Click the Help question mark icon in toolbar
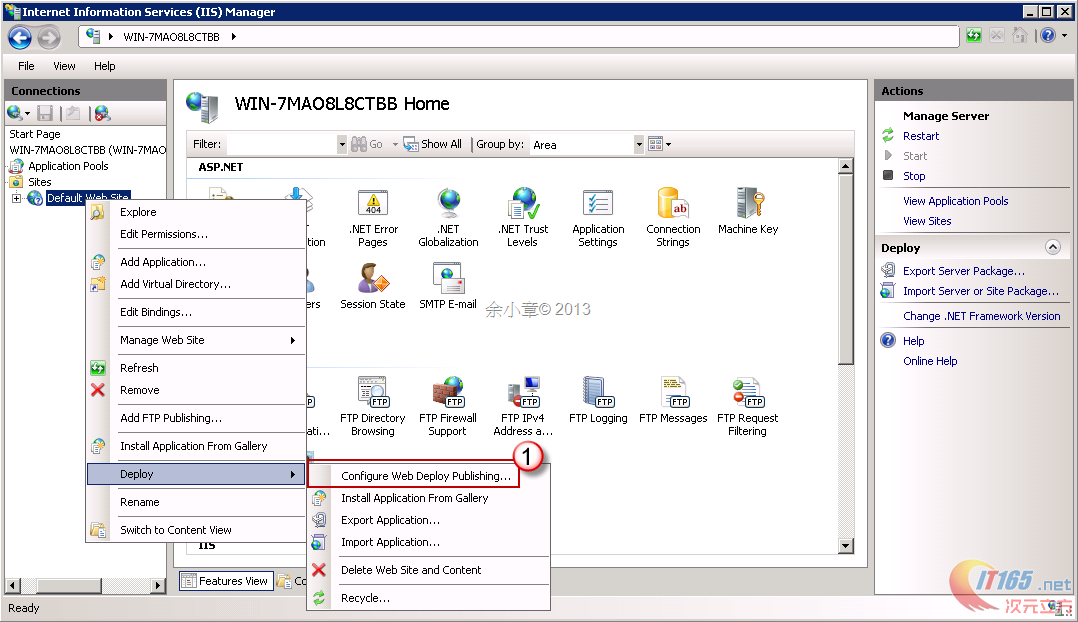The image size is (1078, 622). tap(1048, 36)
